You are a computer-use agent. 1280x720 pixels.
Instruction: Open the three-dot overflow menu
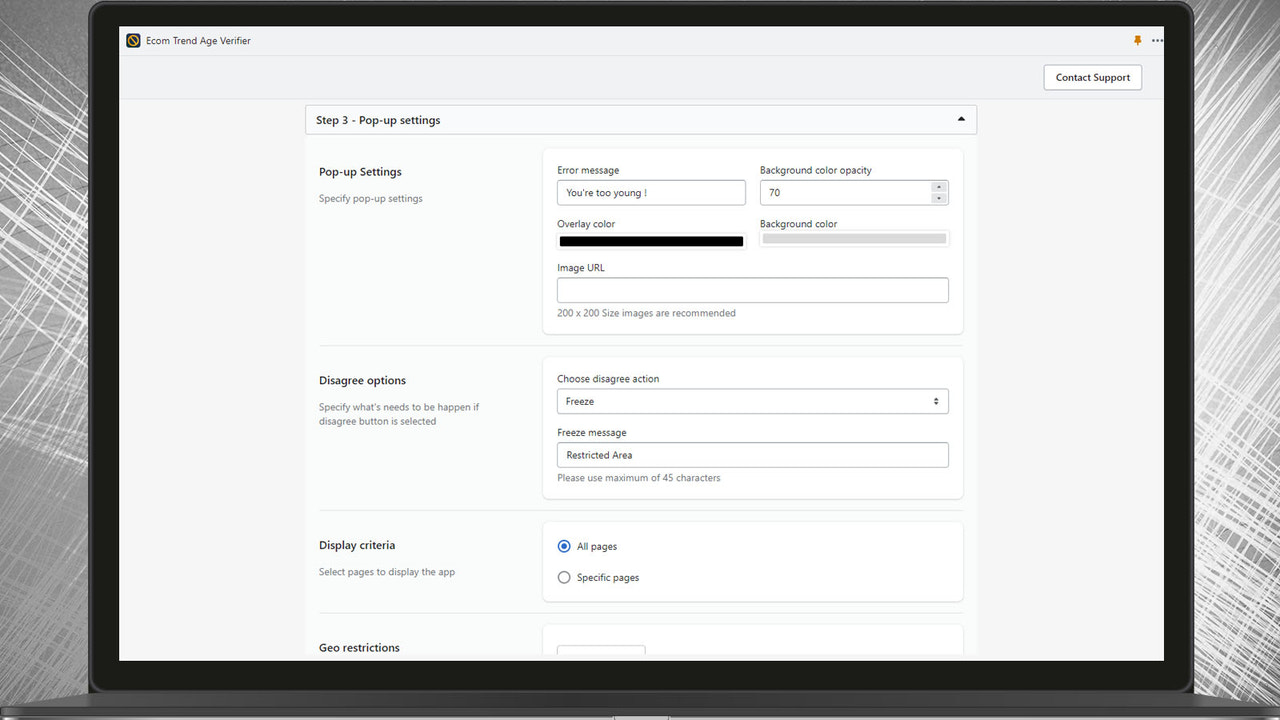1157,40
